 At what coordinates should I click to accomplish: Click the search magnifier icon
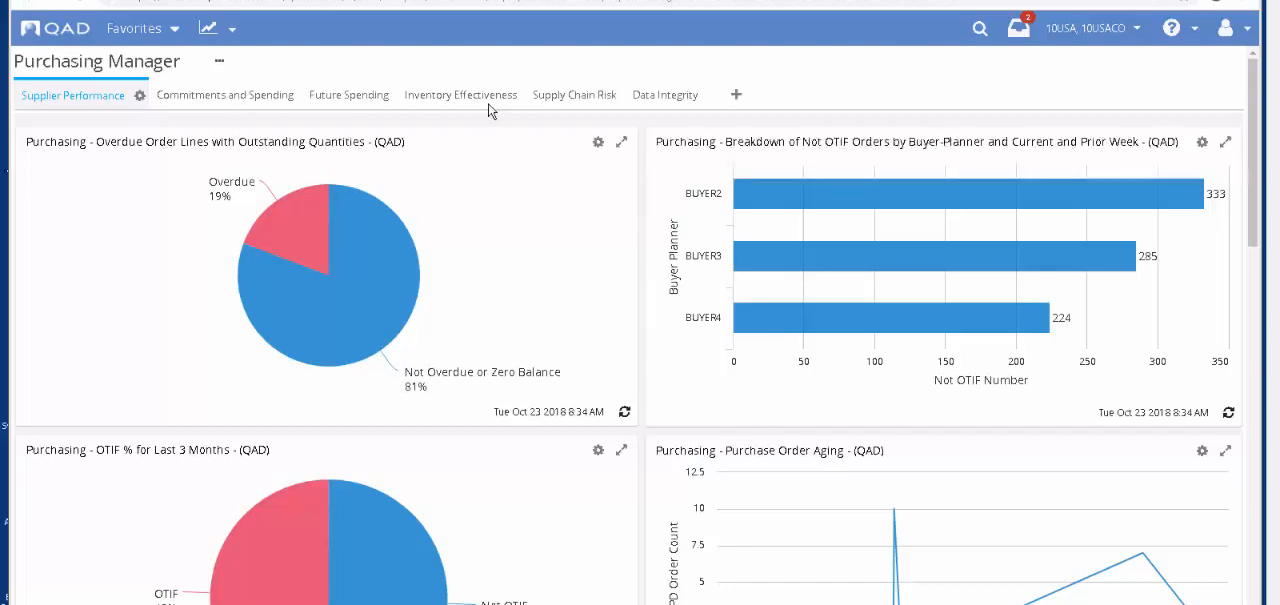point(980,28)
